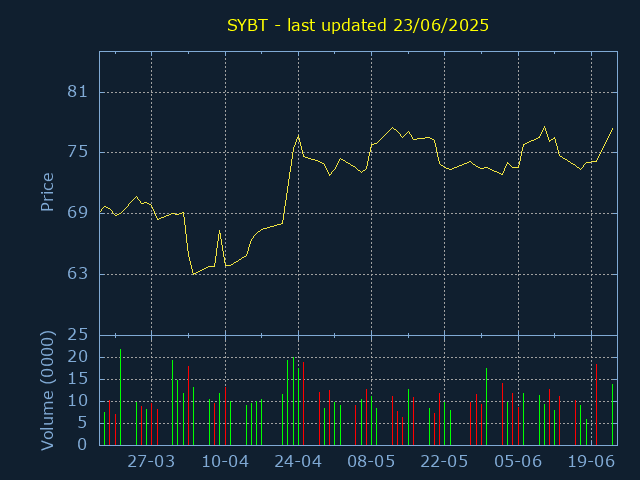Click the tallest green volume bar near 22
Image resolution: width=640 pixels, height=480 pixels.
[x=120, y=397]
